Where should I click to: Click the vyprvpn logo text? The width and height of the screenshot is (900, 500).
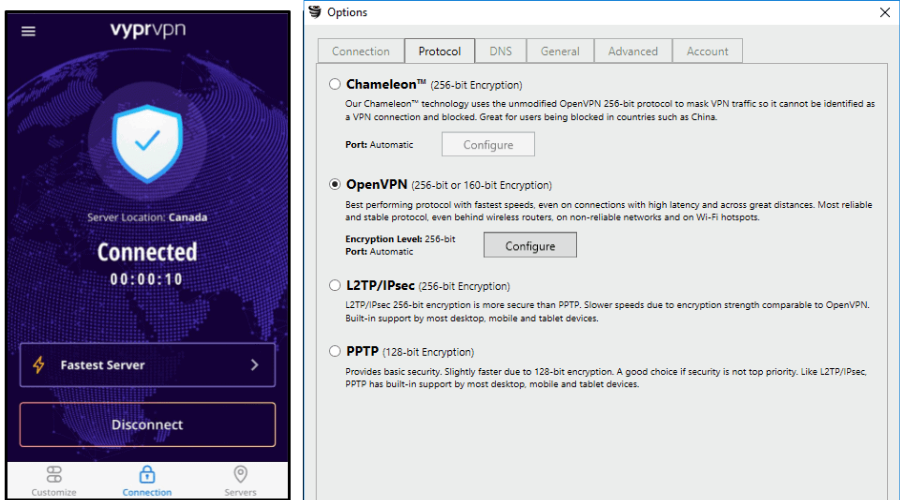pyautogui.click(x=148, y=30)
